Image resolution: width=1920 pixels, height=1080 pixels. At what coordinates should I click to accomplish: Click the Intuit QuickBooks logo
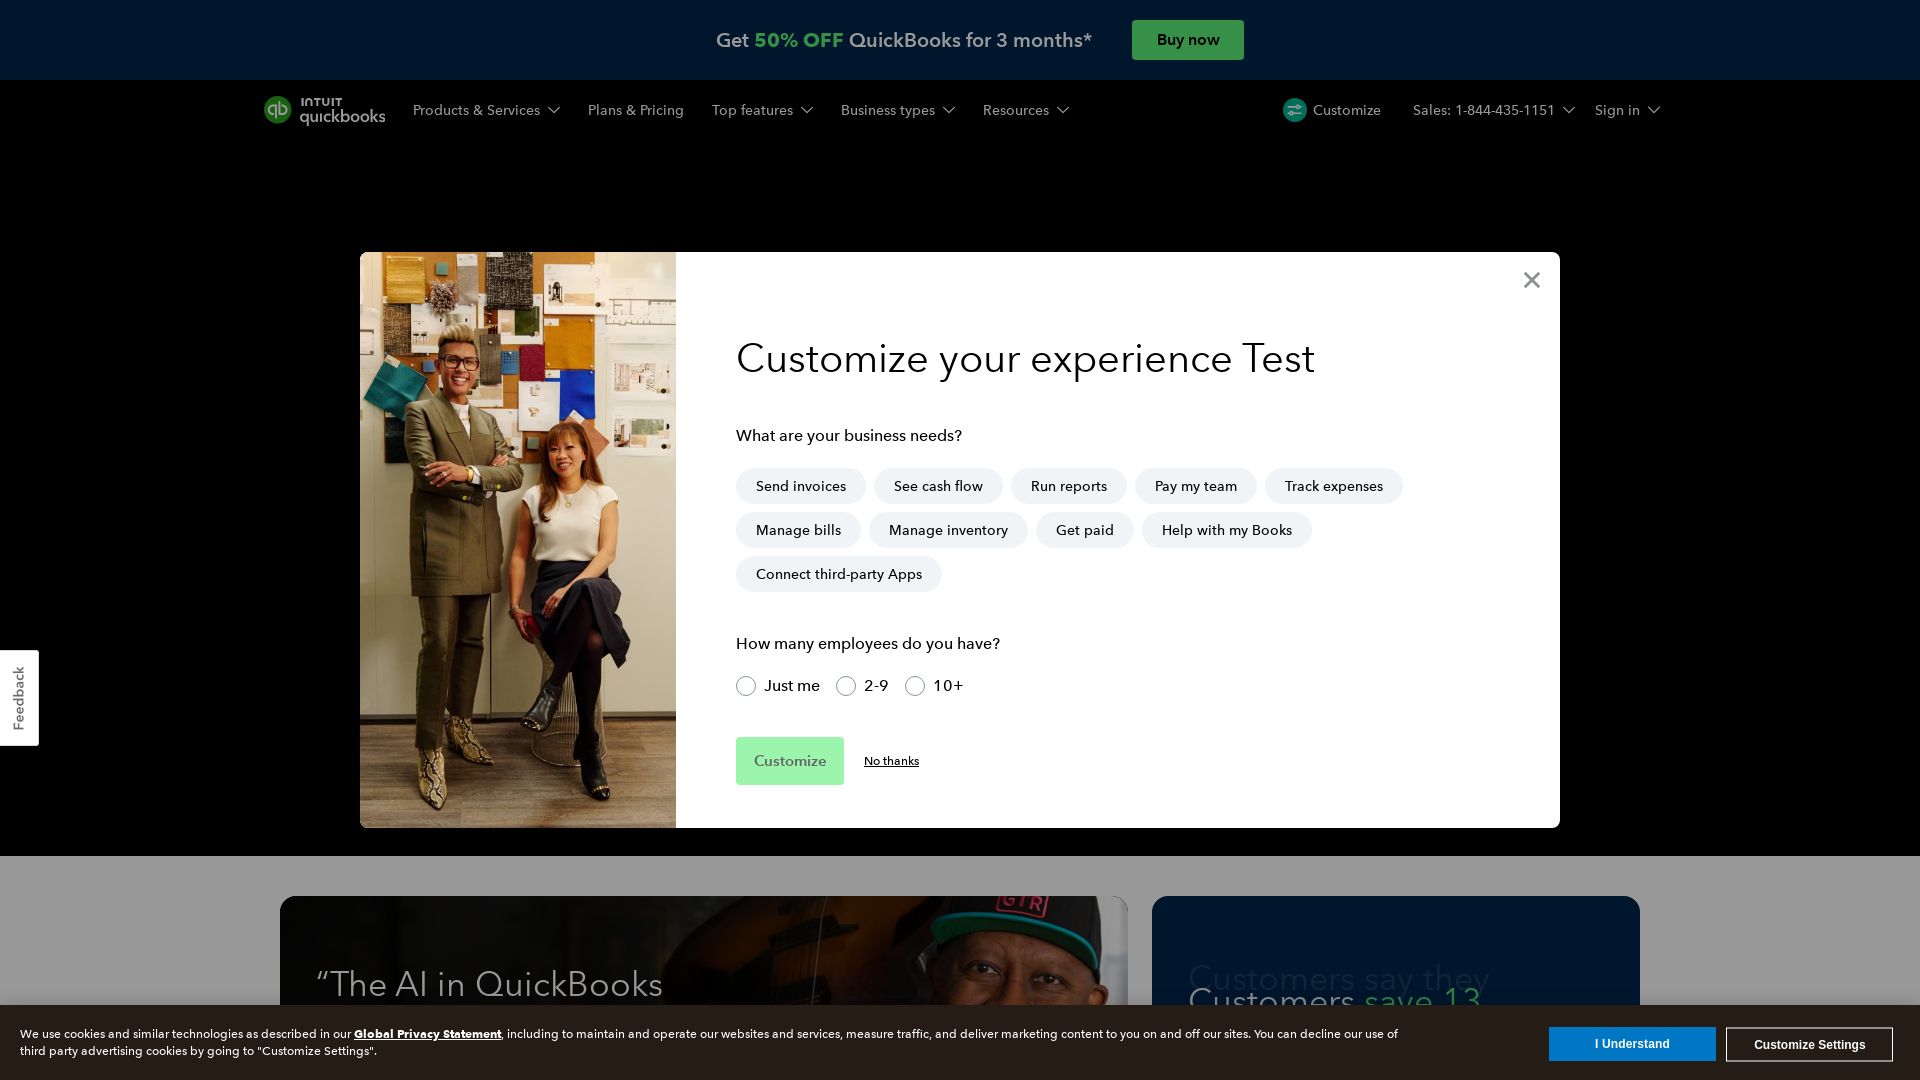(x=324, y=110)
